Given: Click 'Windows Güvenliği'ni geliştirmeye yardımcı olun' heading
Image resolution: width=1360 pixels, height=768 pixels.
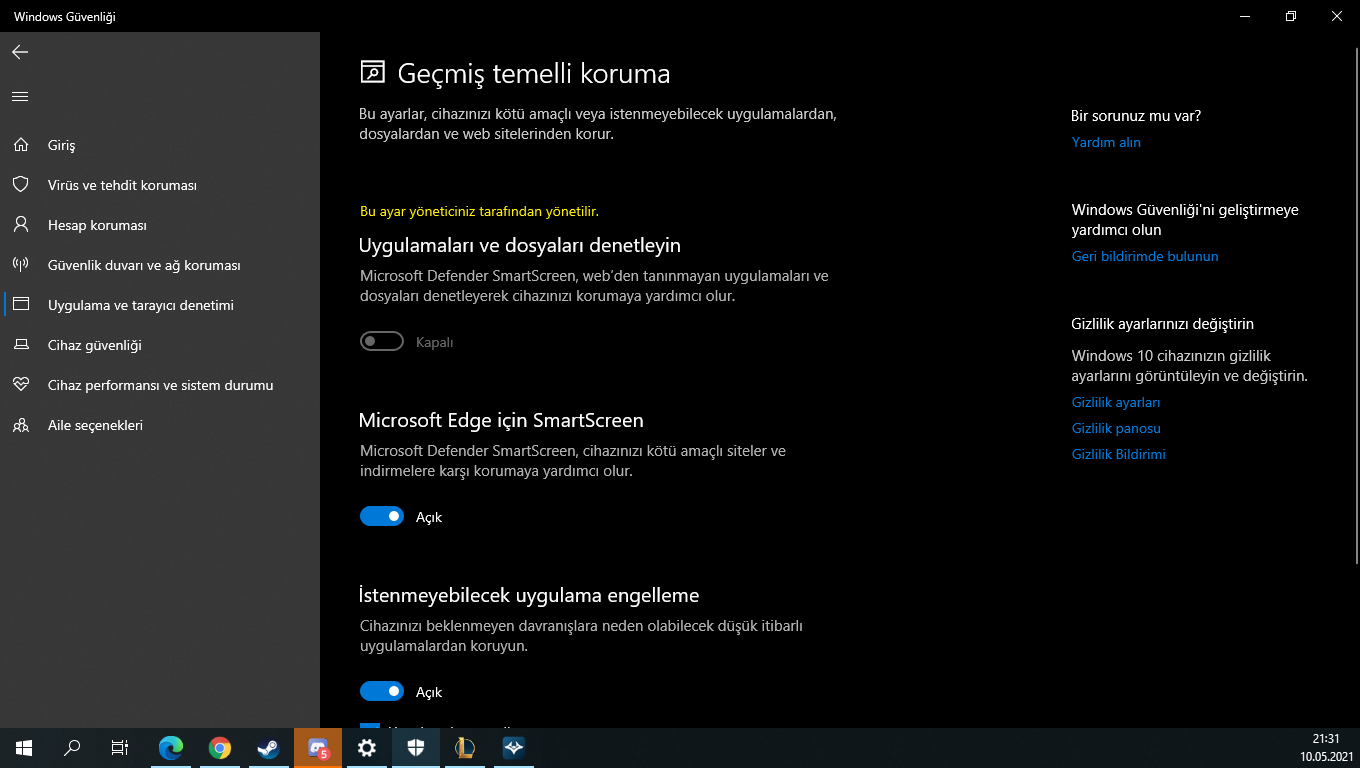Looking at the screenshot, I should click(1185, 220).
